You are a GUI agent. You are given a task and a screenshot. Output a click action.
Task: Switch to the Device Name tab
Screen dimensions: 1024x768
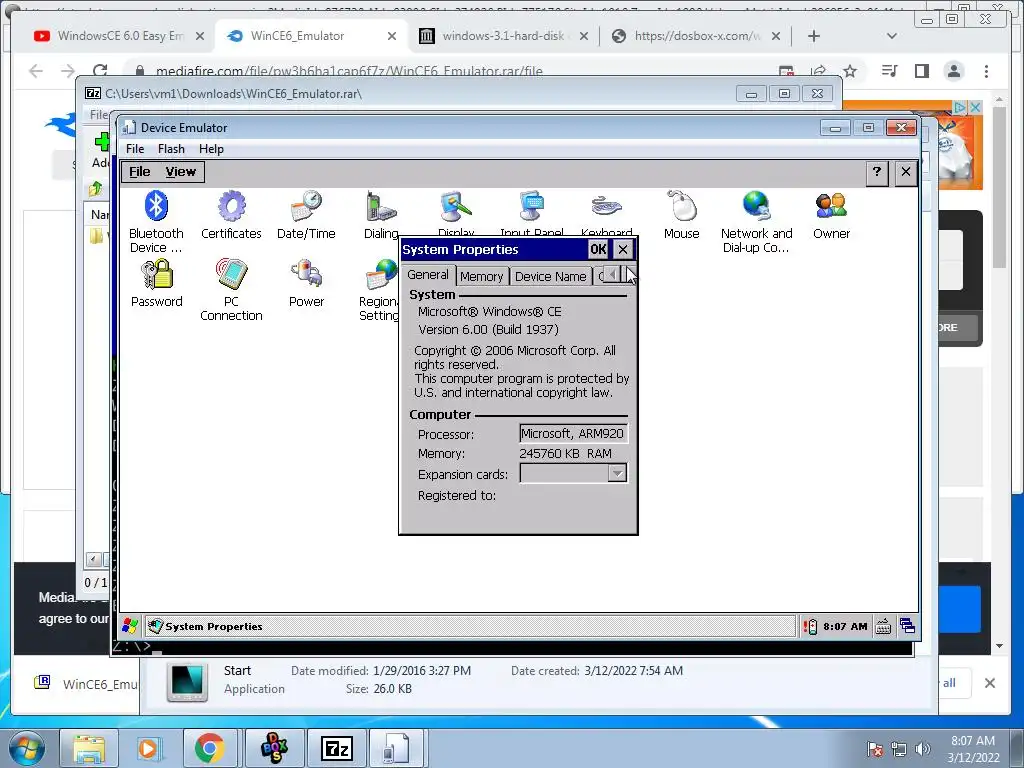(551, 277)
